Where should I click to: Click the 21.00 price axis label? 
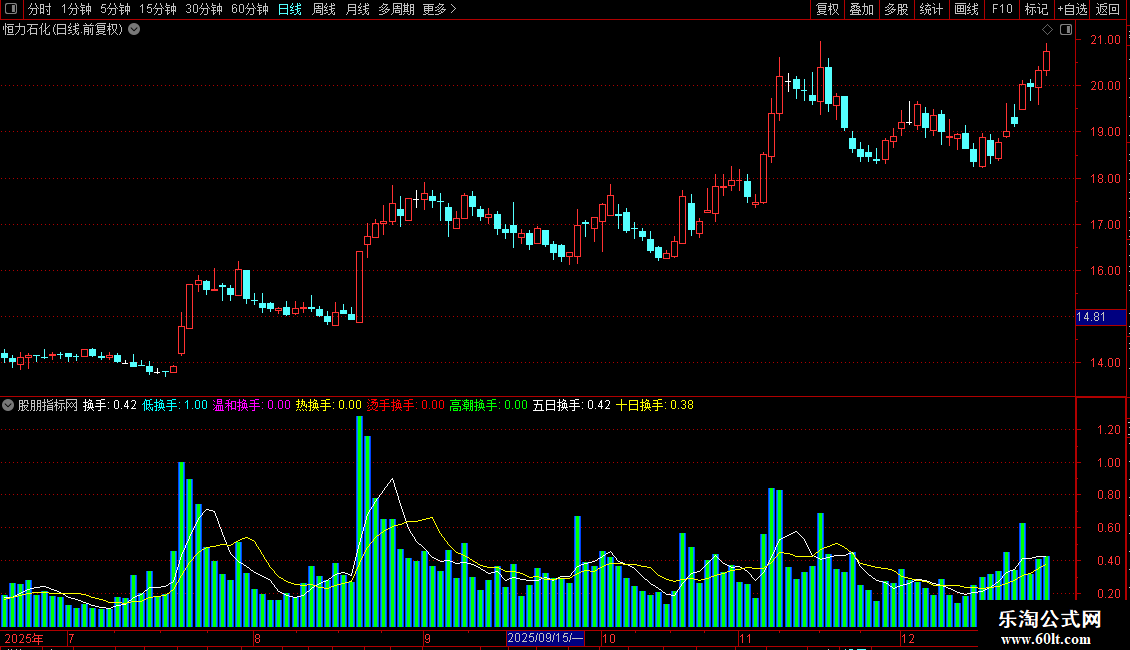[x=1105, y=40]
